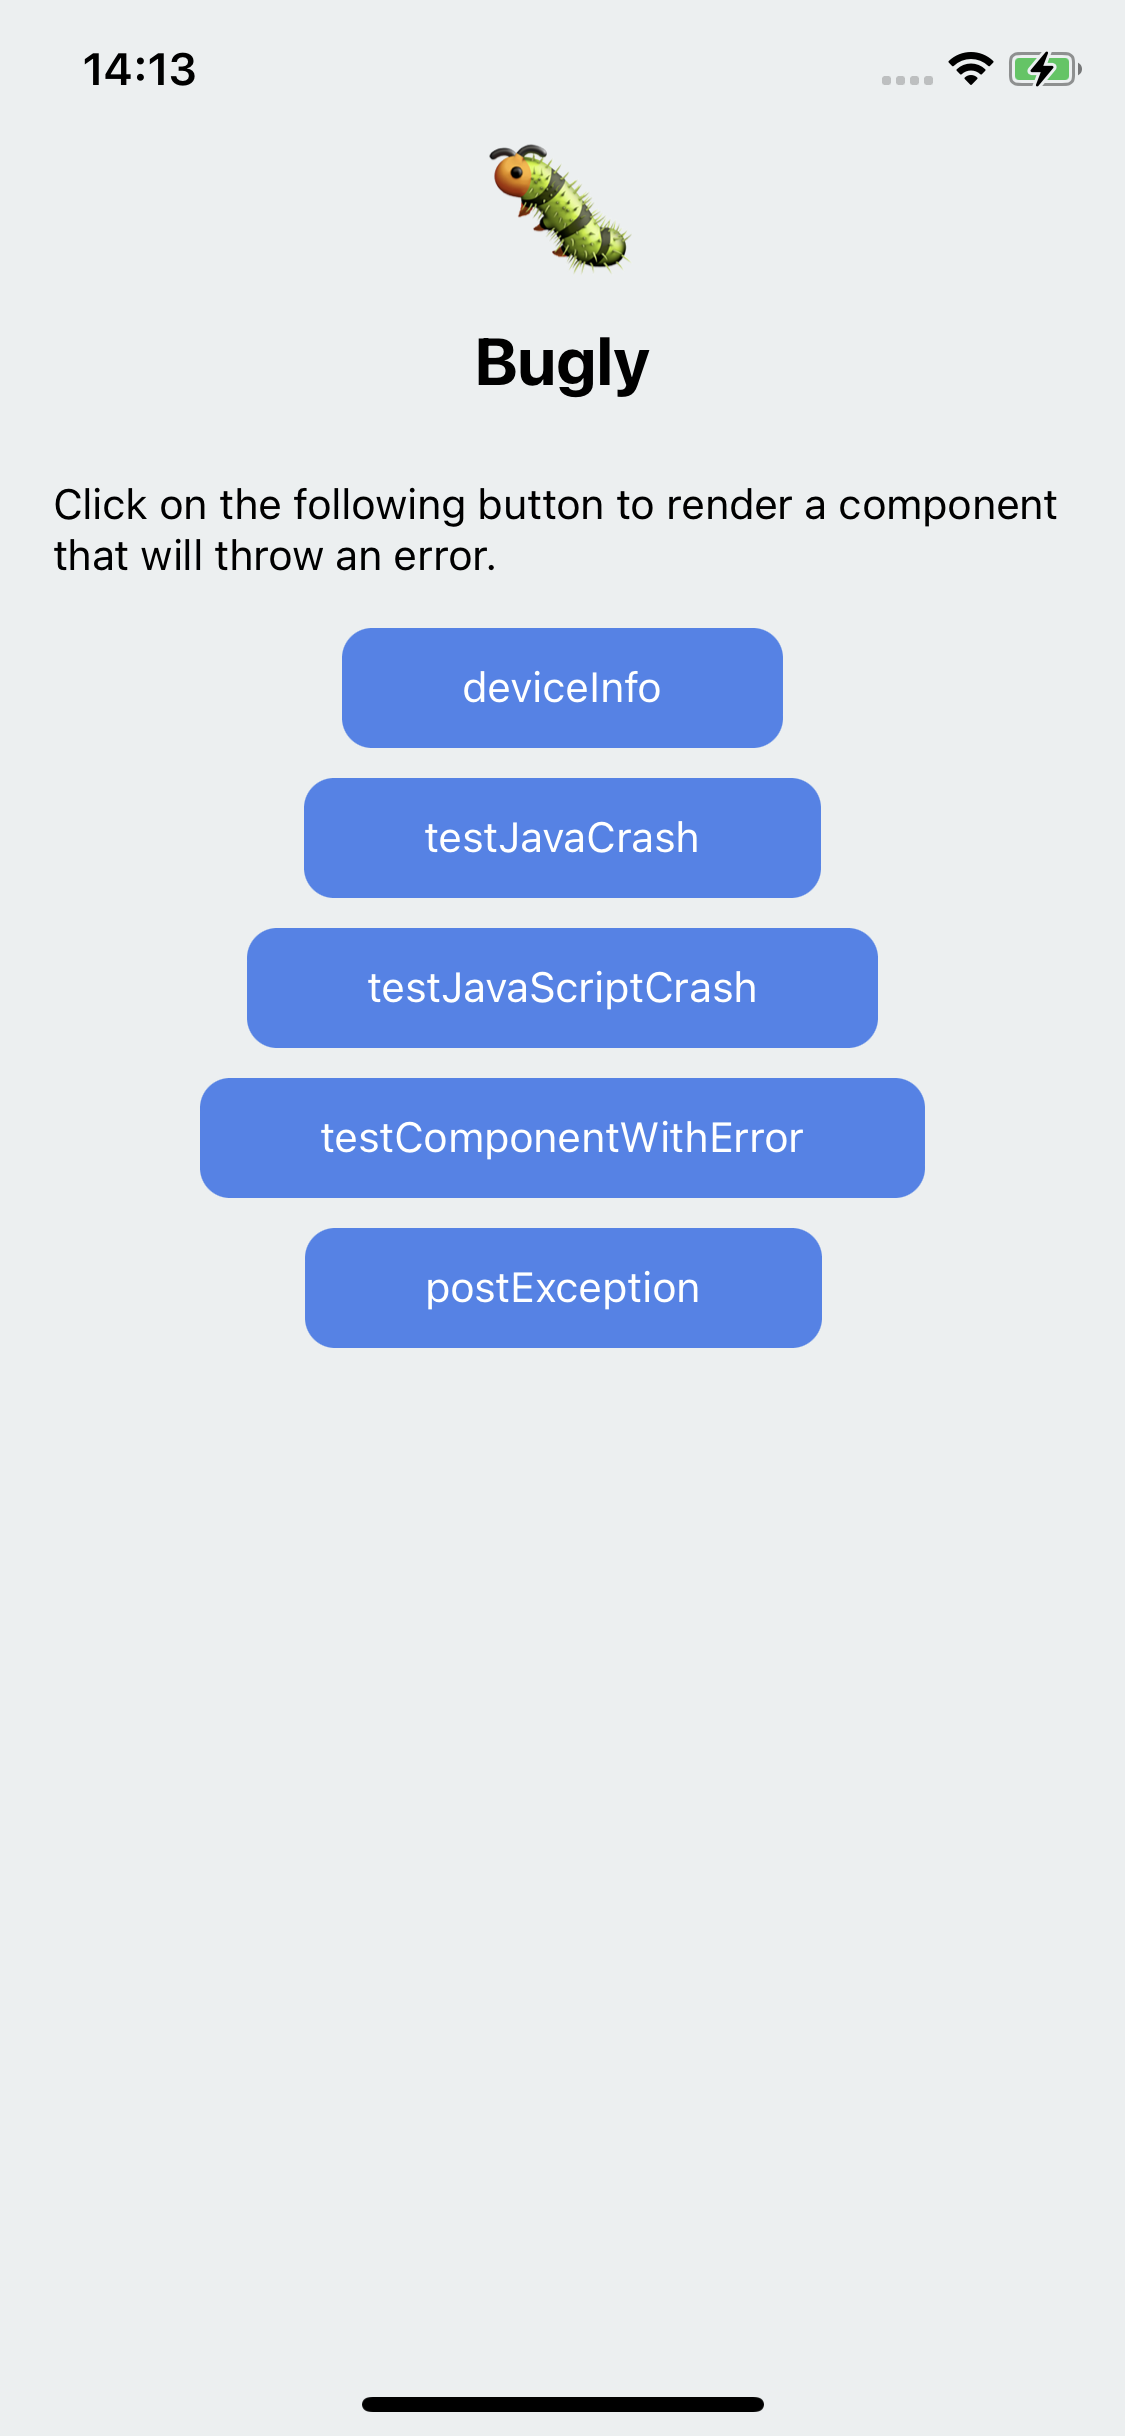This screenshot has width=1125, height=2436.
Task: Select the testComponentWithError button
Action: (562, 1138)
